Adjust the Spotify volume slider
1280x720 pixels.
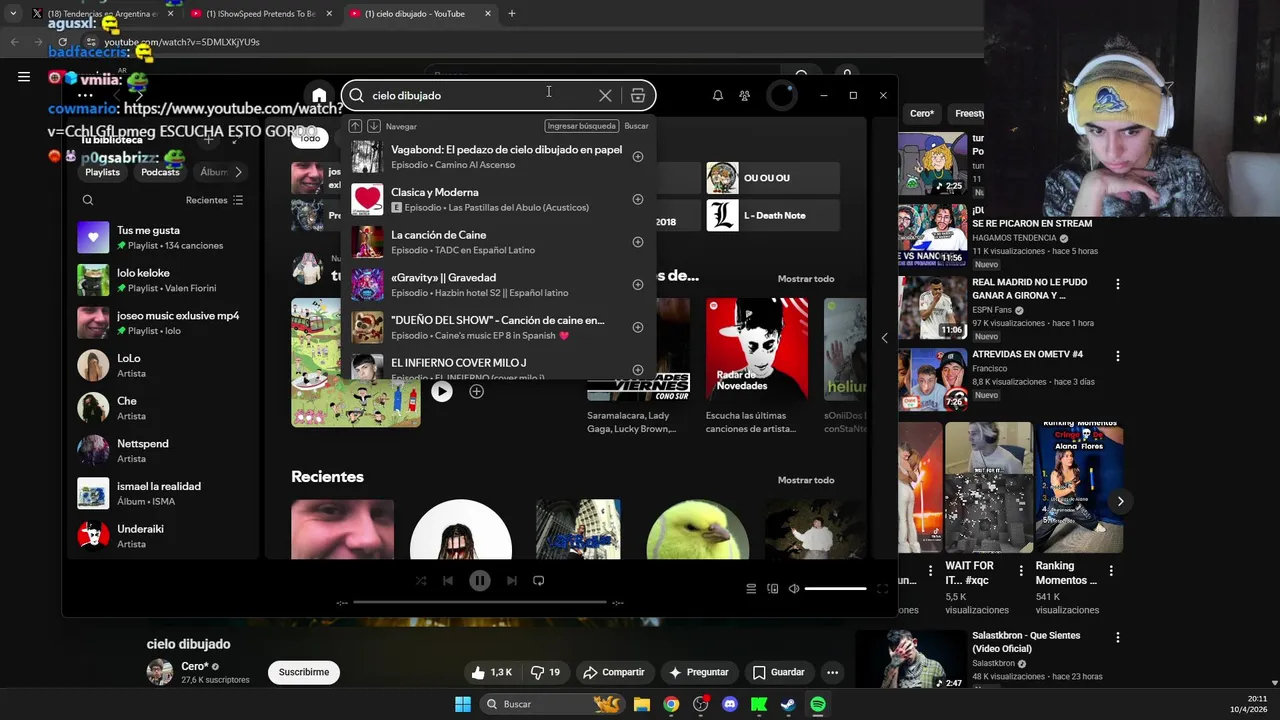coord(835,589)
